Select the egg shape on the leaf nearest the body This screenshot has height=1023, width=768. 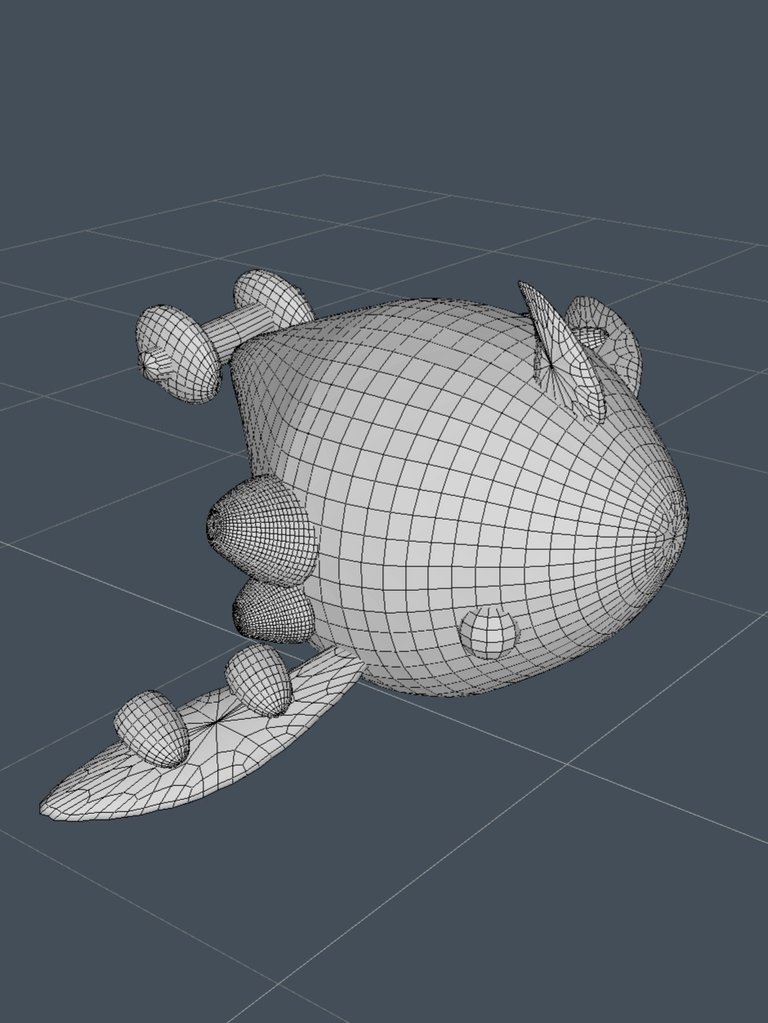(258, 680)
